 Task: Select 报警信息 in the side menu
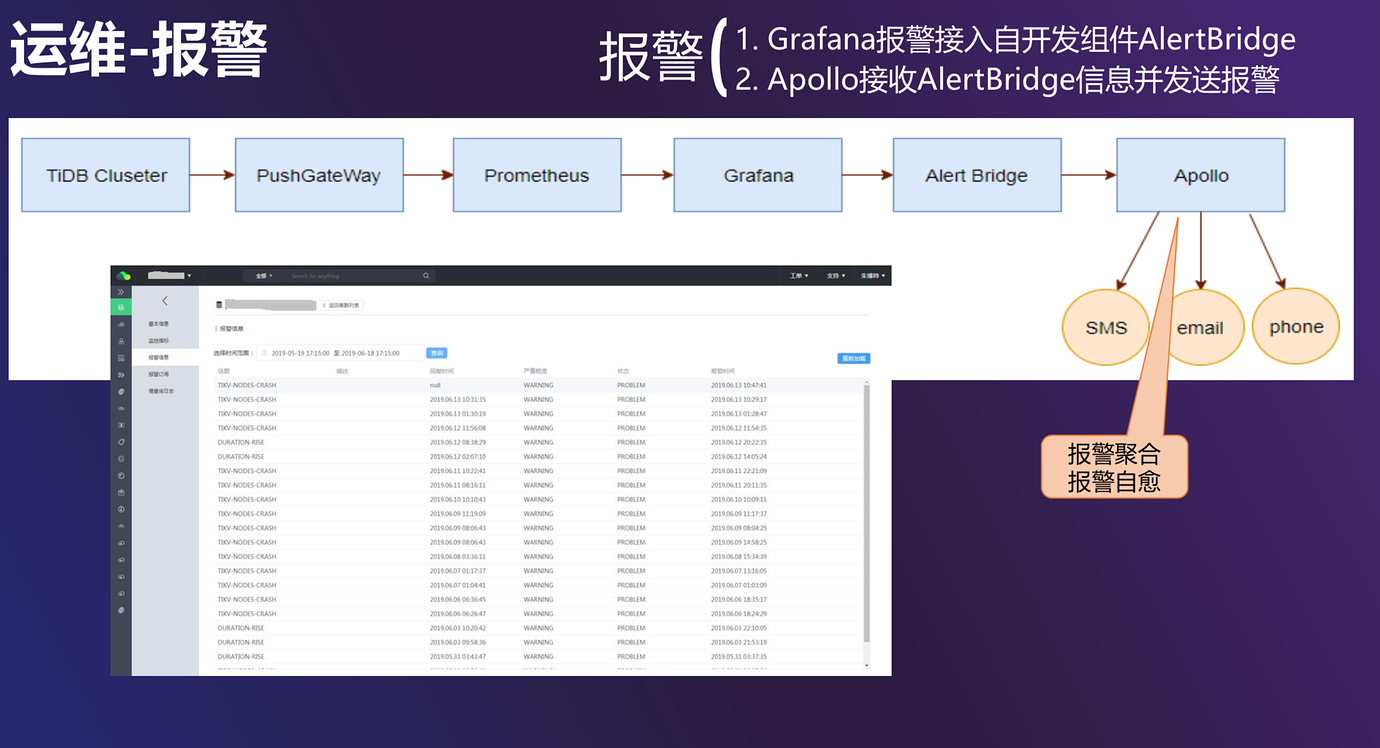point(159,357)
